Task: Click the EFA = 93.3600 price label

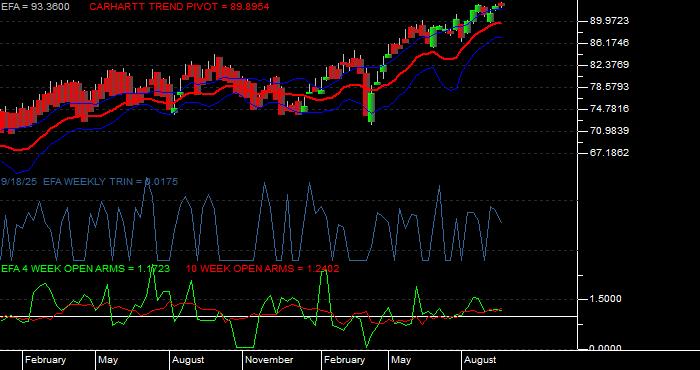Action: (35, 7)
